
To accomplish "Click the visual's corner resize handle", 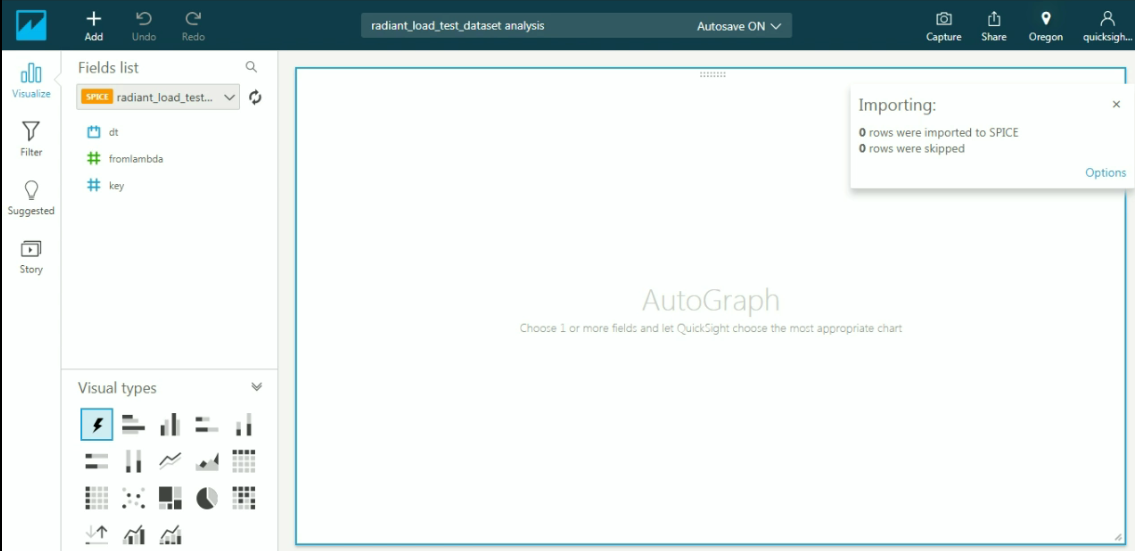I will (1118, 537).
